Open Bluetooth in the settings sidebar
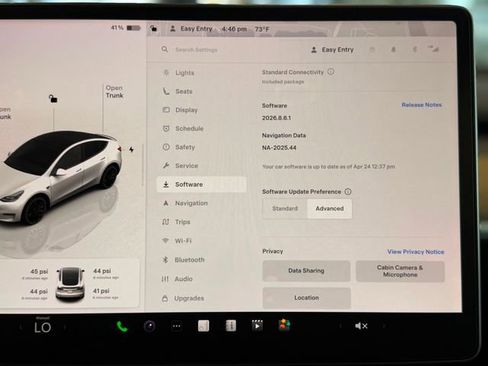Image resolution: width=488 pixels, height=366 pixels. click(x=201, y=260)
